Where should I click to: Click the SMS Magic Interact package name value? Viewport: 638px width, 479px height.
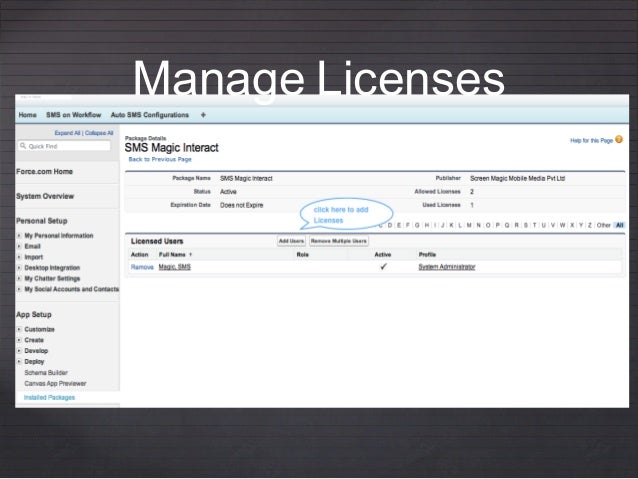click(x=246, y=179)
